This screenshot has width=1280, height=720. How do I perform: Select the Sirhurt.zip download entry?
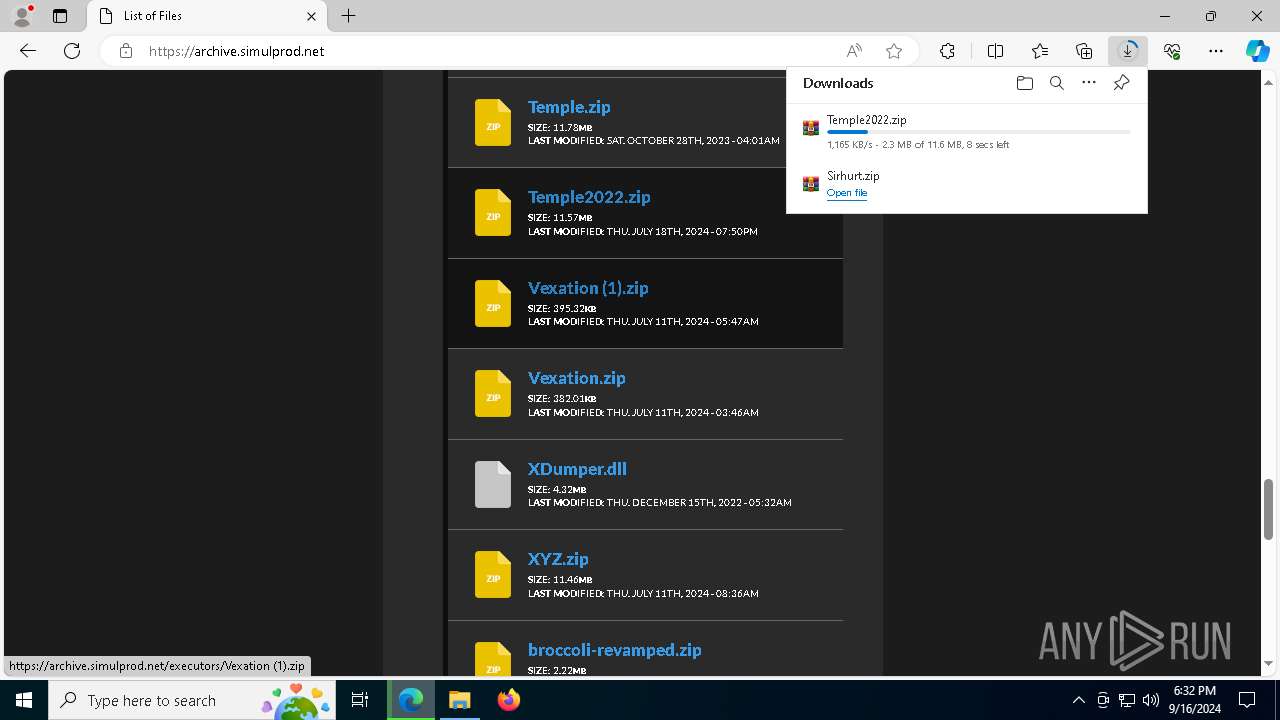966,184
